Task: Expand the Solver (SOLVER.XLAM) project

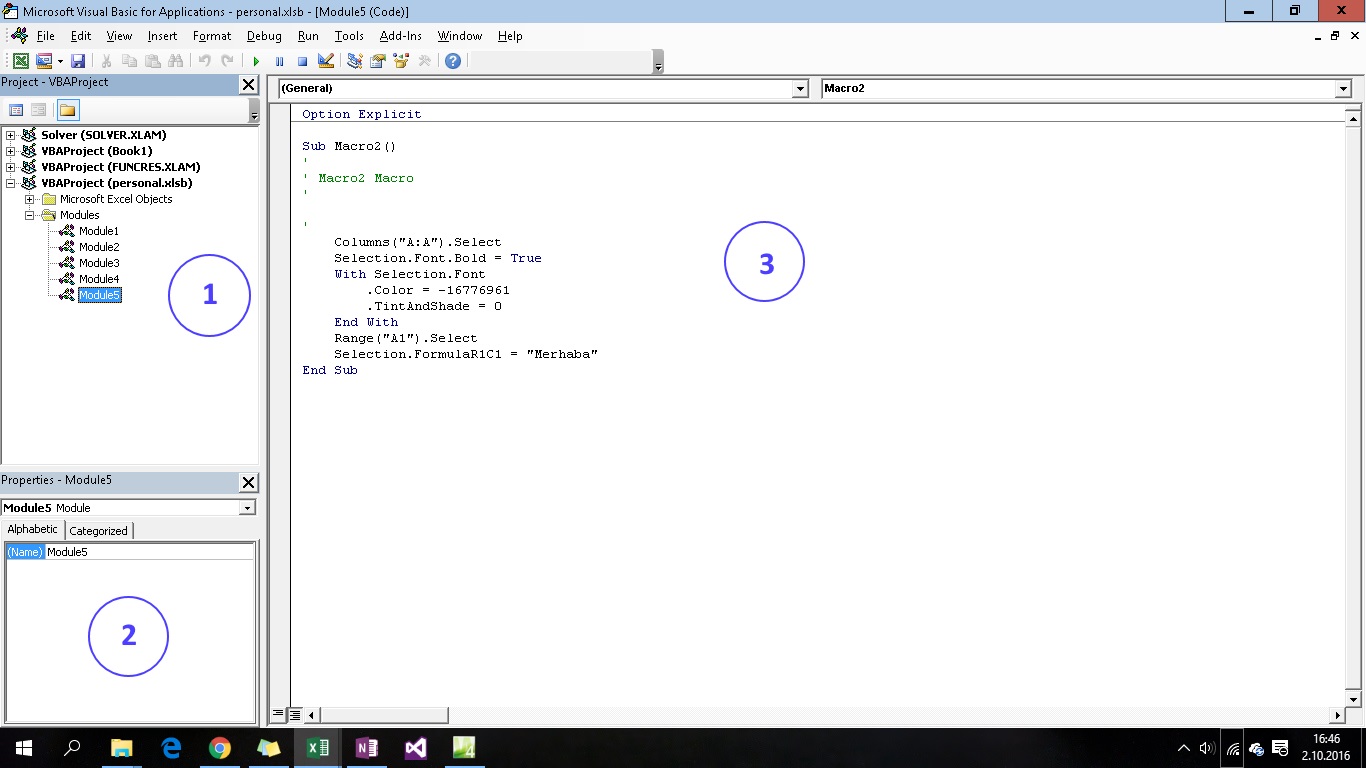Action: [11, 135]
